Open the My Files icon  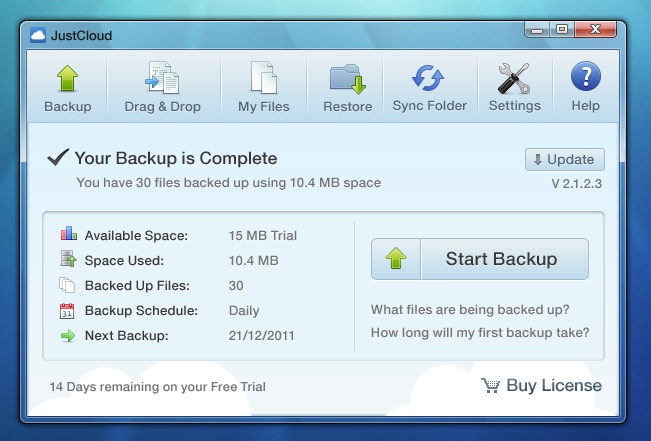[x=263, y=78]
